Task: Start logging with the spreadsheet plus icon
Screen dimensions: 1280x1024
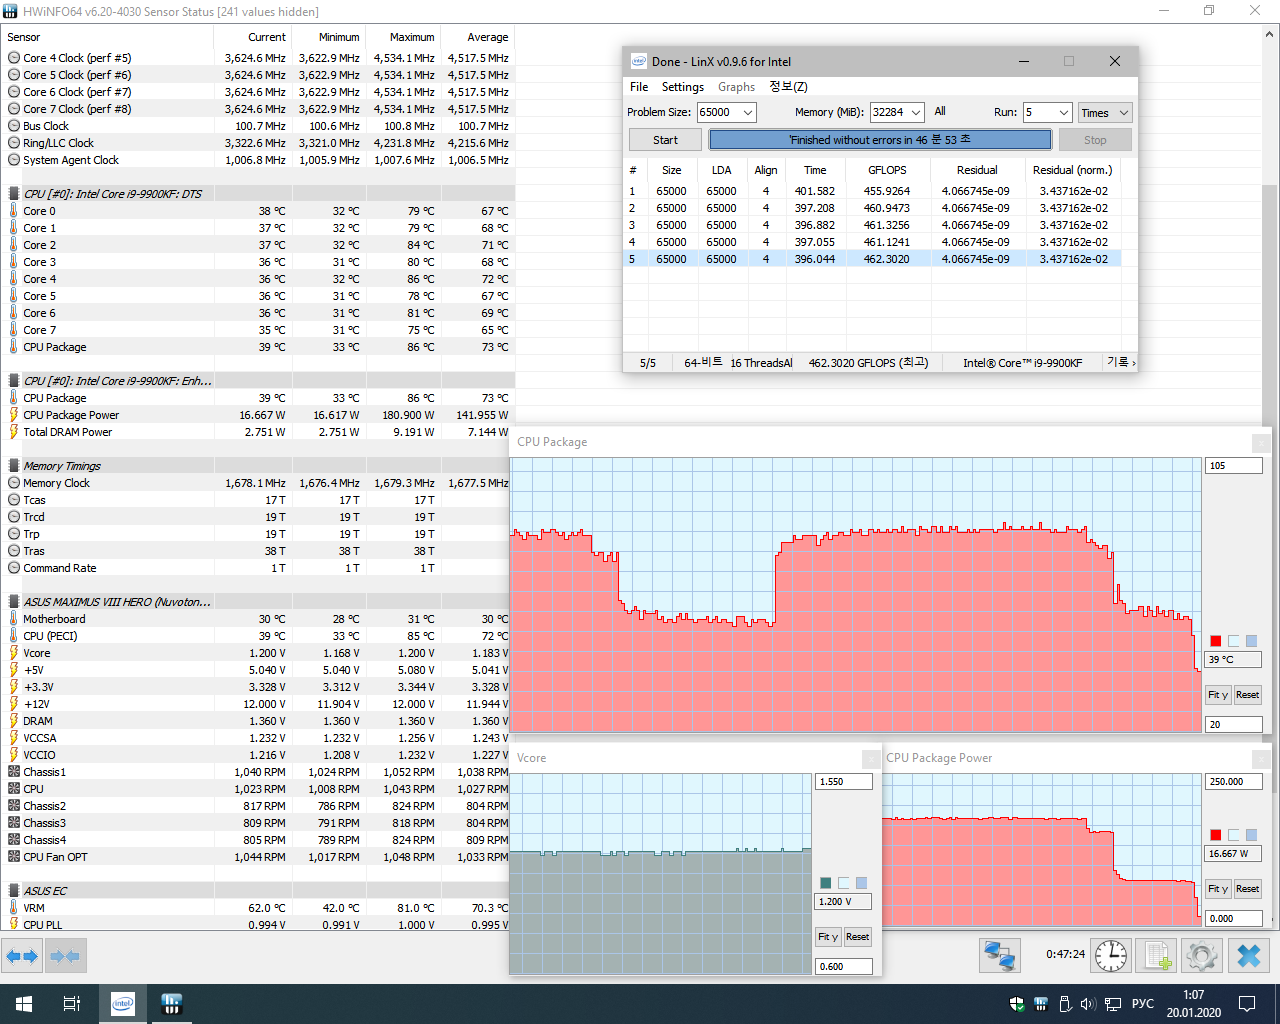Action: 1157,956
